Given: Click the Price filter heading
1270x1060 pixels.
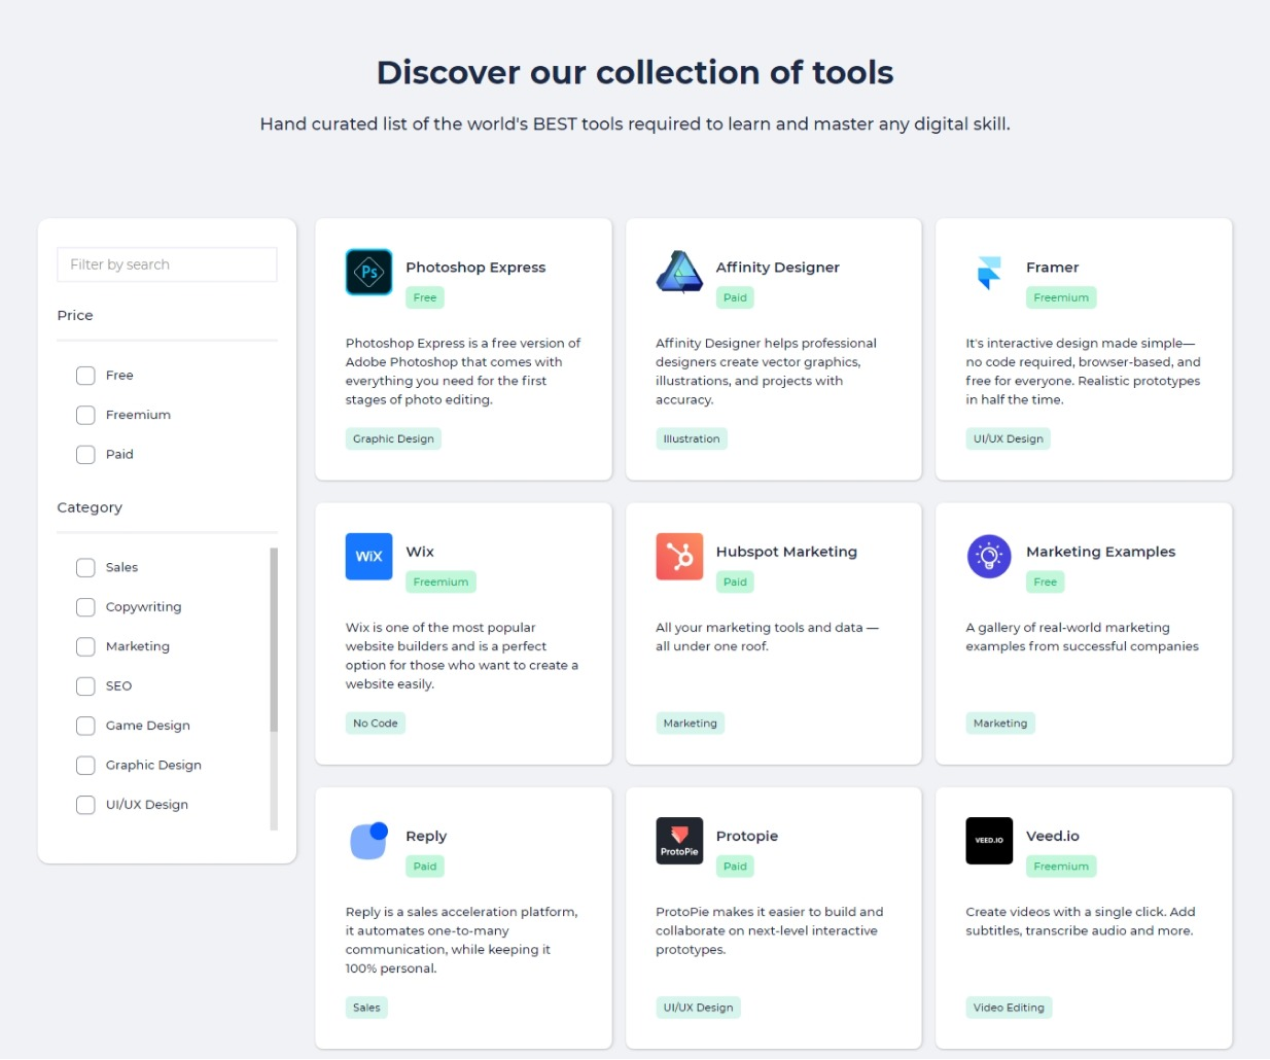Looking at the screenshot, I should pos(75,315).
